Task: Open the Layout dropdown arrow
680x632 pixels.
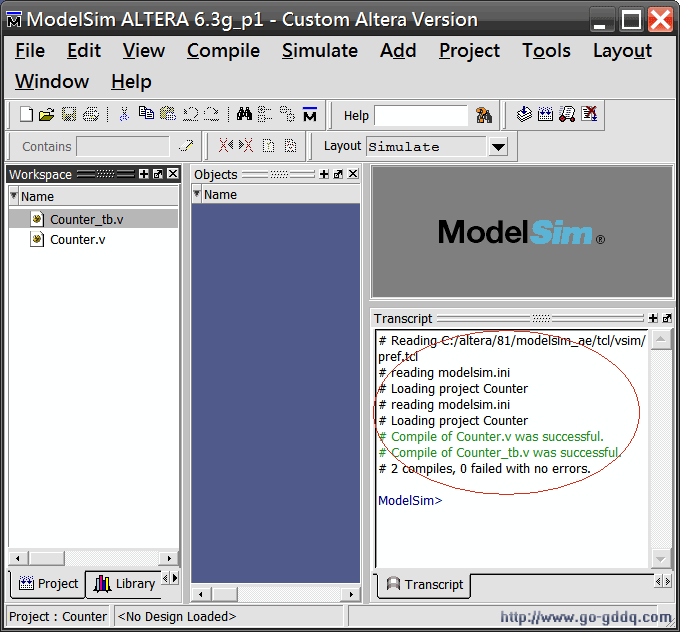Action: (498, 147)
